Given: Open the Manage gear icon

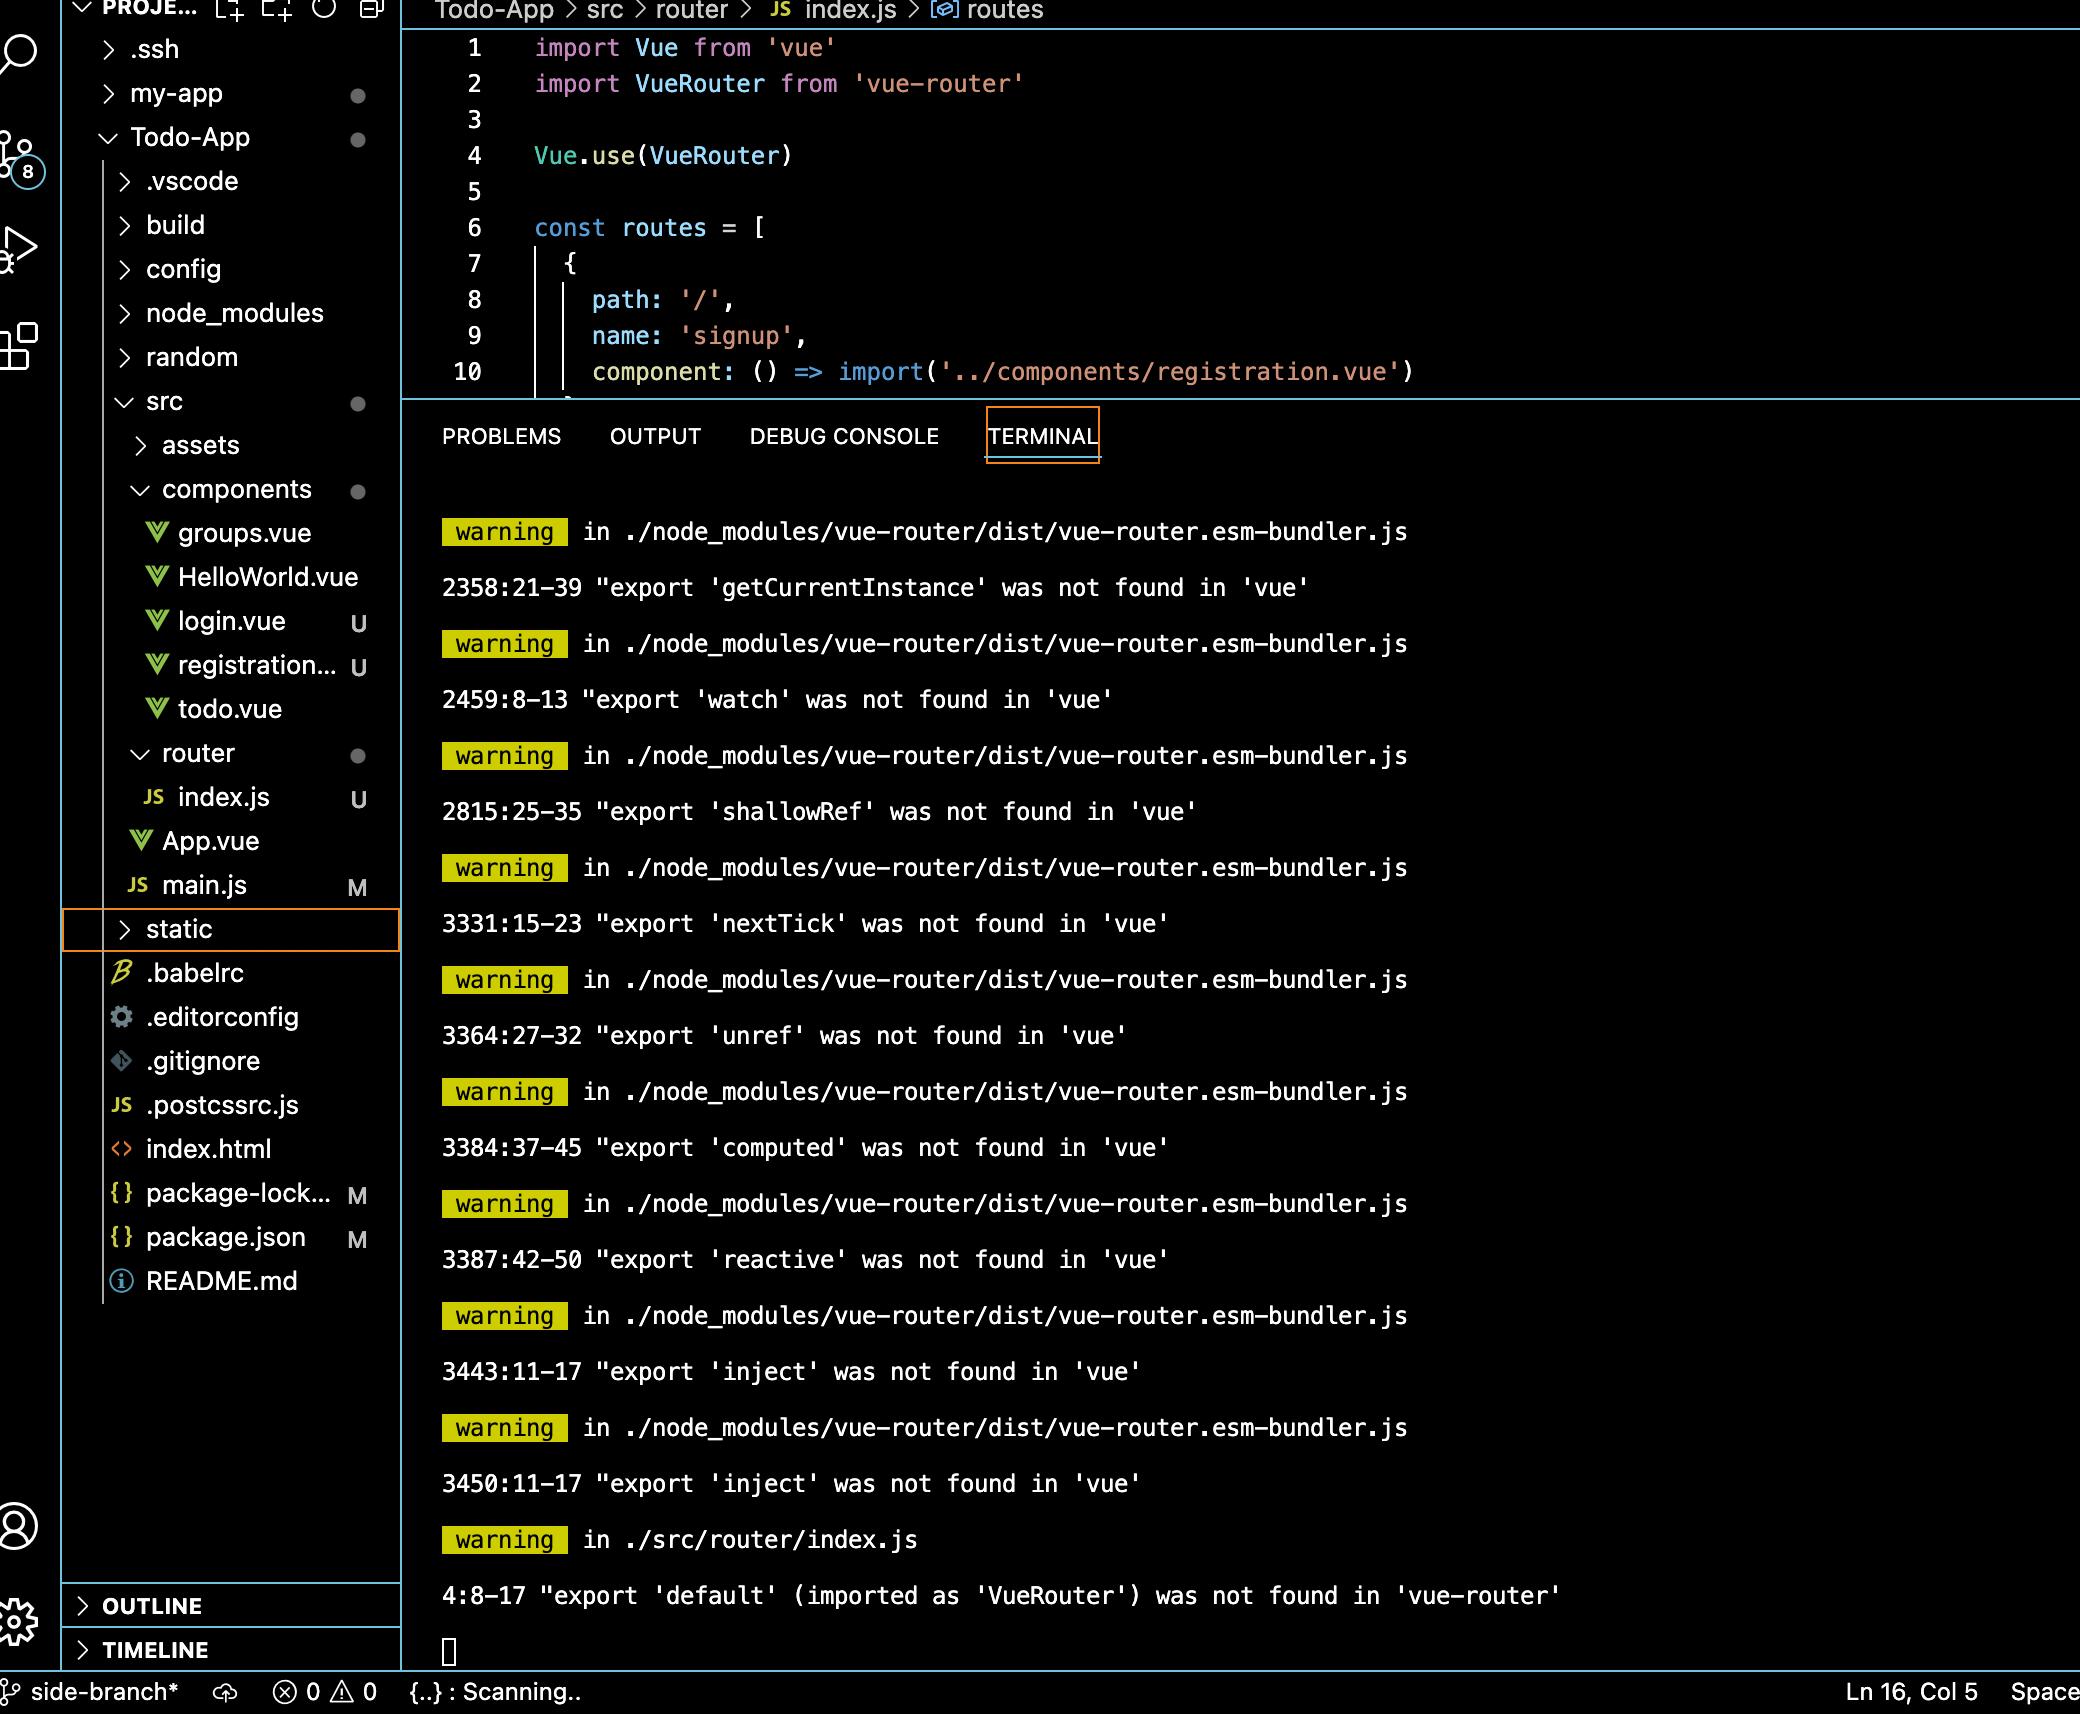Looking at the screenshot, I should [x=18, y=1620].
